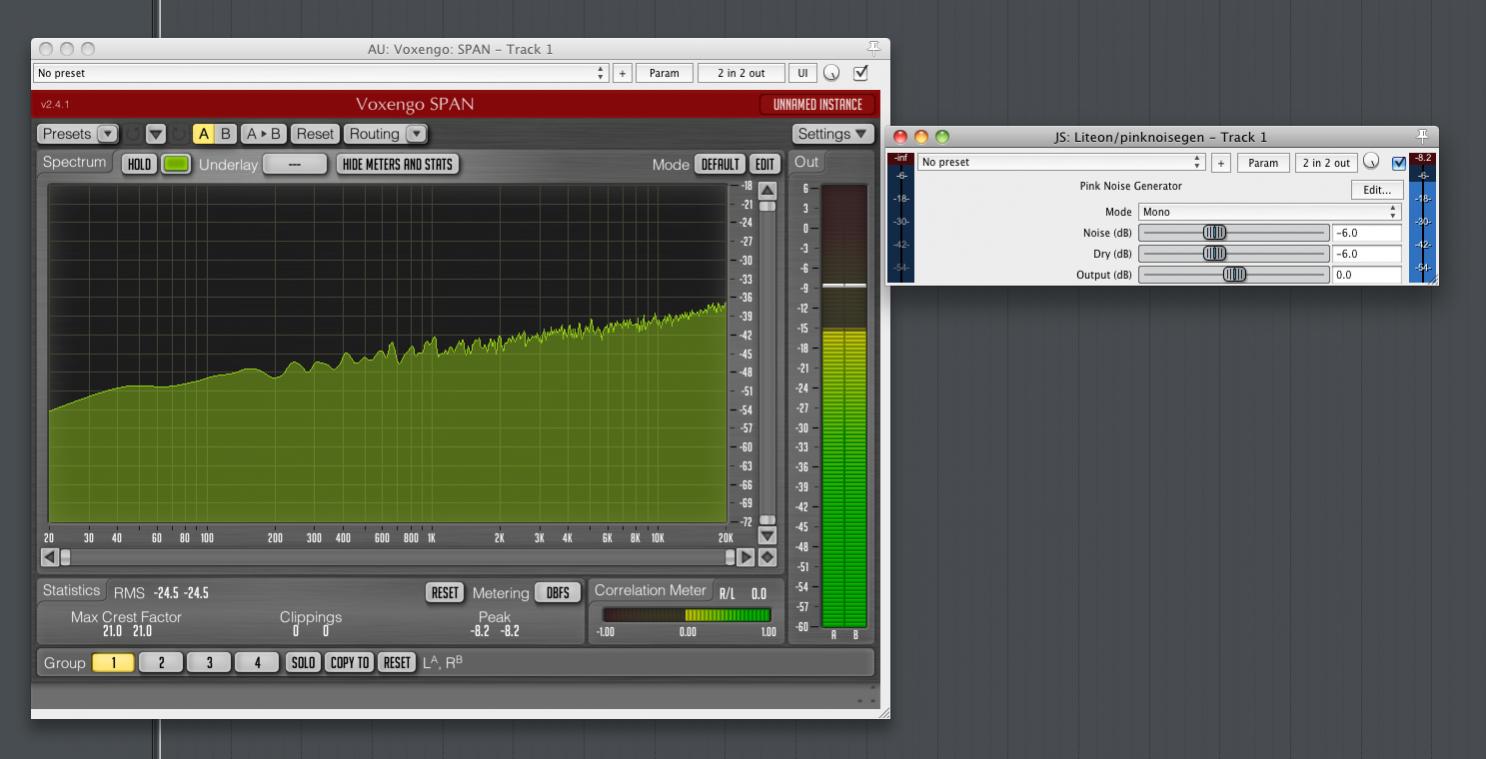This screenshot has width=1486, height=759.
Task: Click the Output (dB) slider
Action: (x=1234, y=275)
